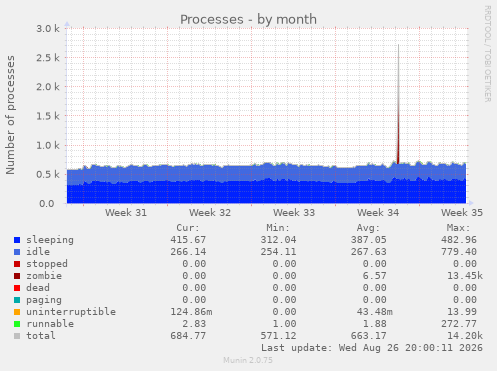Click the 'runnable' legend label
The width and height of the screenshot is (497, 371).
point(50,324)
